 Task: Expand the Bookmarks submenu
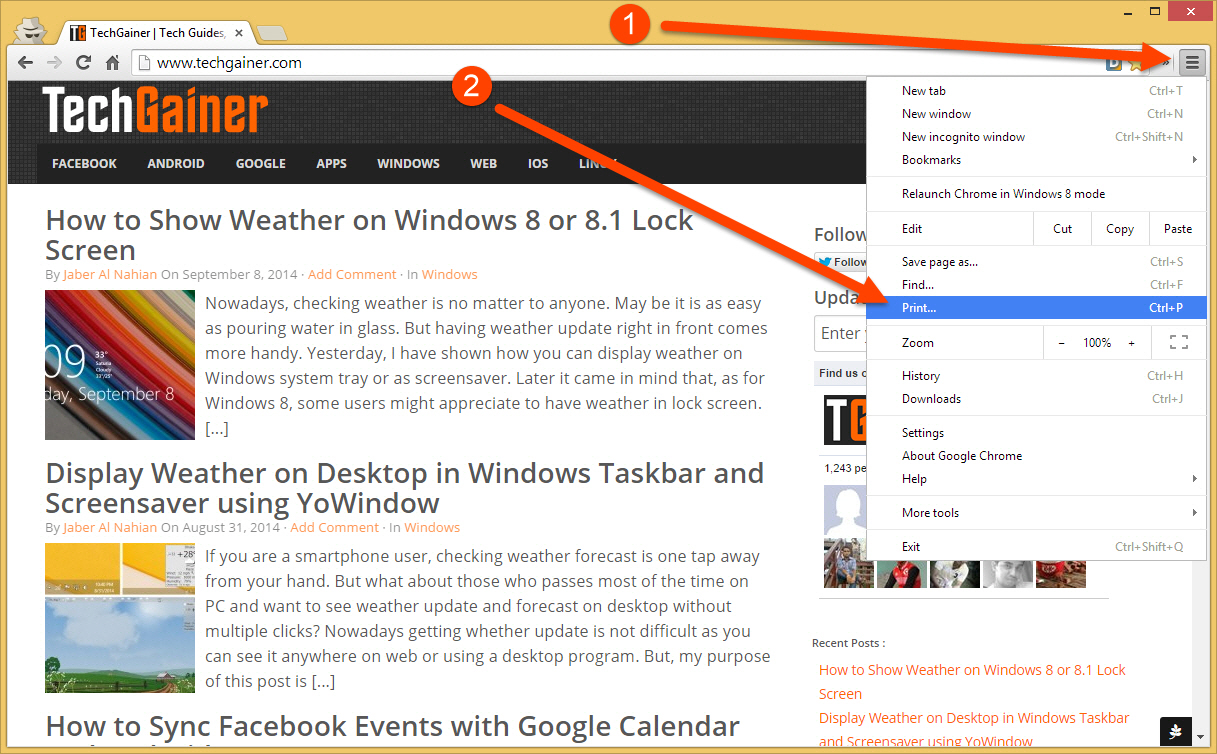(x=928, y=159)
